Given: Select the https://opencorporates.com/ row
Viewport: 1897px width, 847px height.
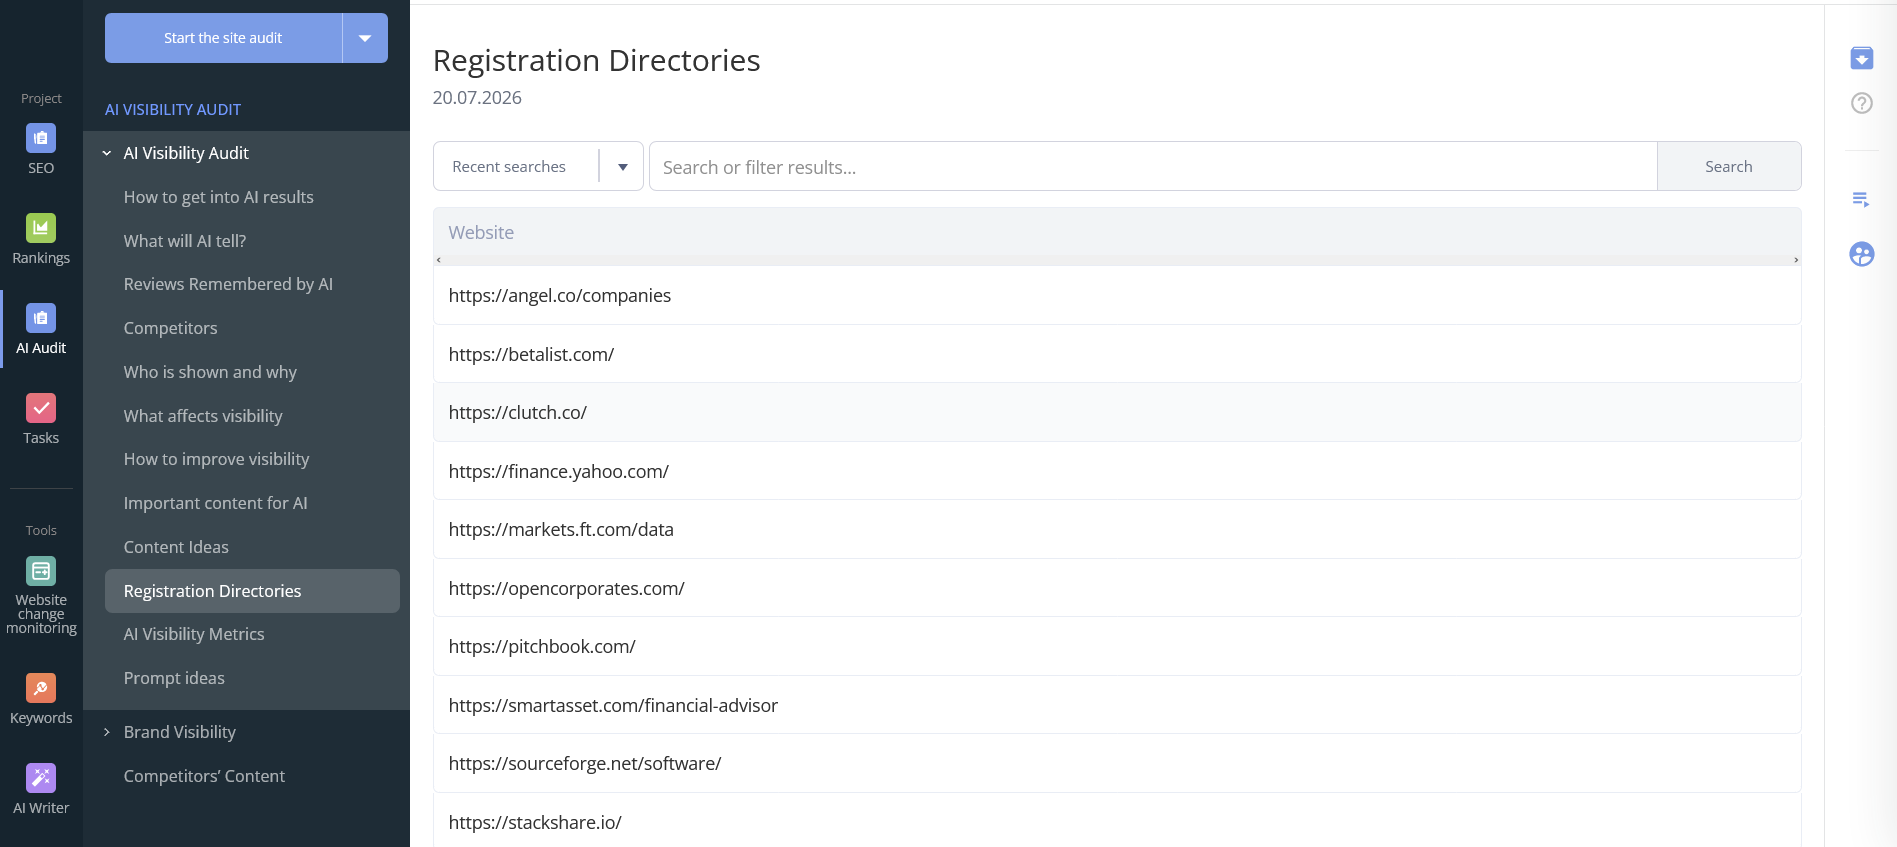Looking at the screenshot, I should [1117, 588].
